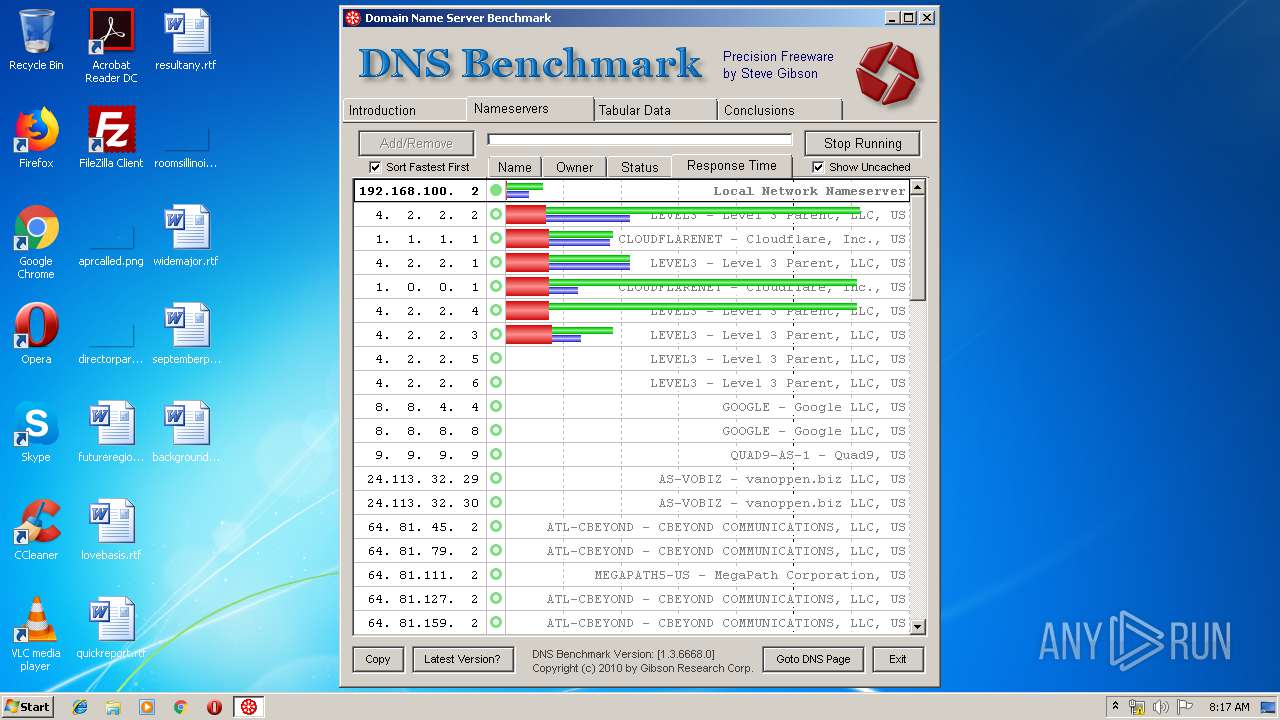
Task: Launch Firefox from desktop
Action: tap(36, 138)
